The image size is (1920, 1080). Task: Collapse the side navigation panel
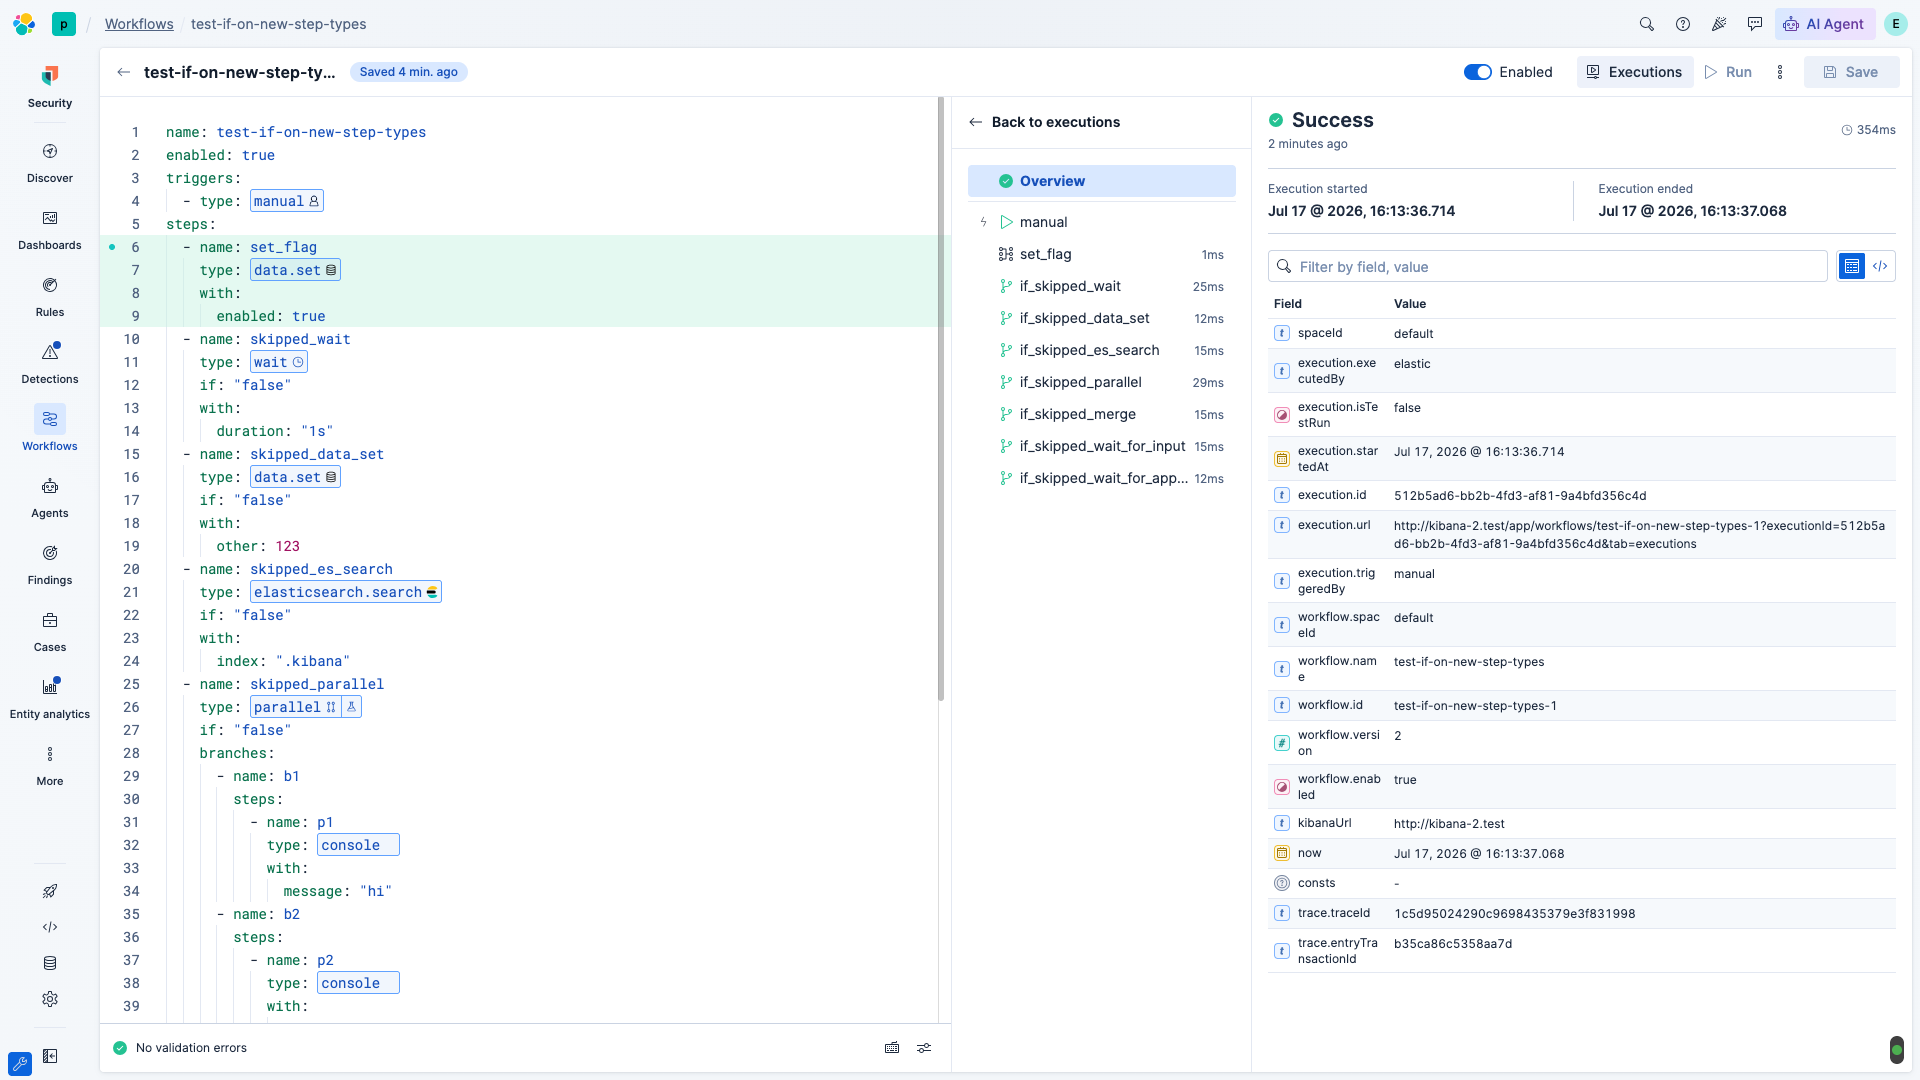coord(50,1056)
